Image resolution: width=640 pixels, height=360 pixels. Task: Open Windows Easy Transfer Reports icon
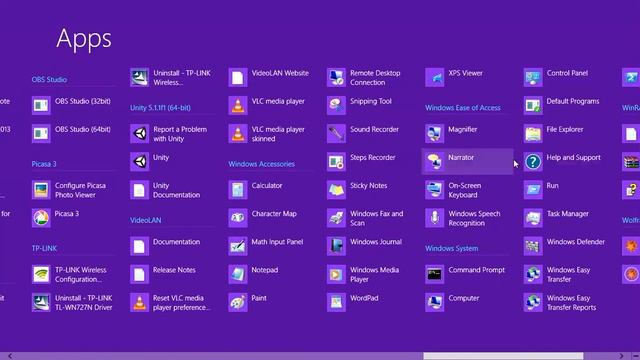click(533, 302)
